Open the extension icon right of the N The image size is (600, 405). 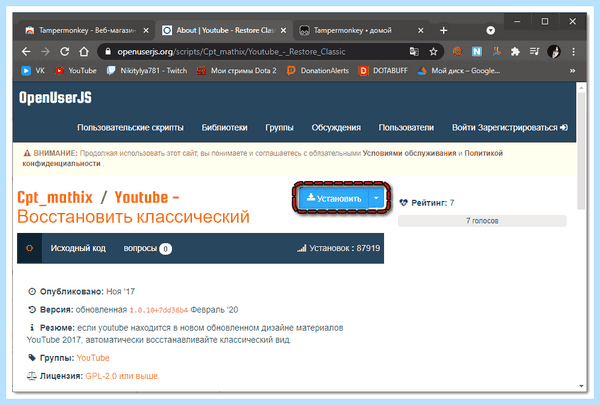click(x=496, y=51)
